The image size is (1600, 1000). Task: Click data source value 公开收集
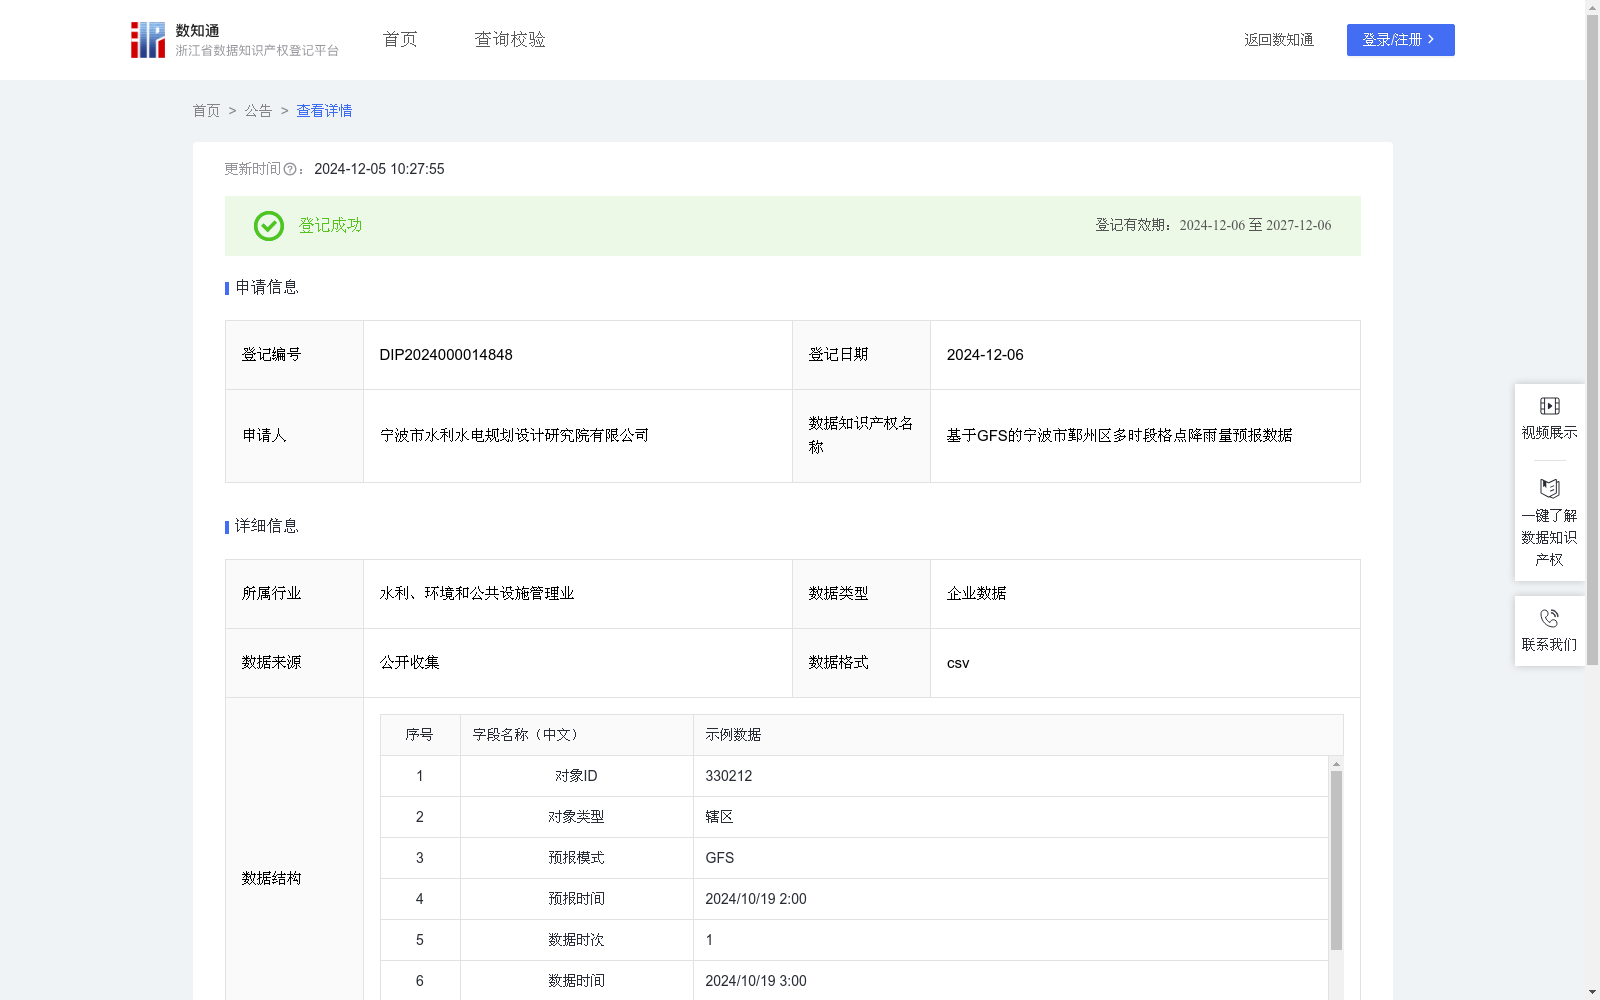(409, 663)
